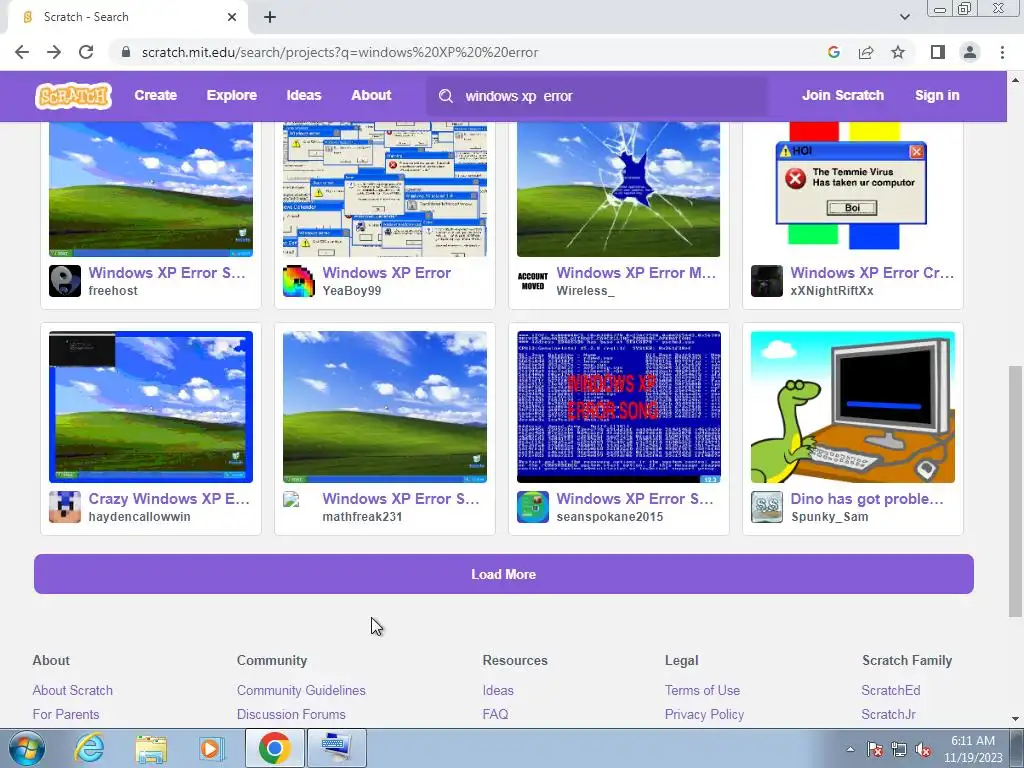Open YeaBoy99's Windows XP Error thumbnail

pos(385,189)
